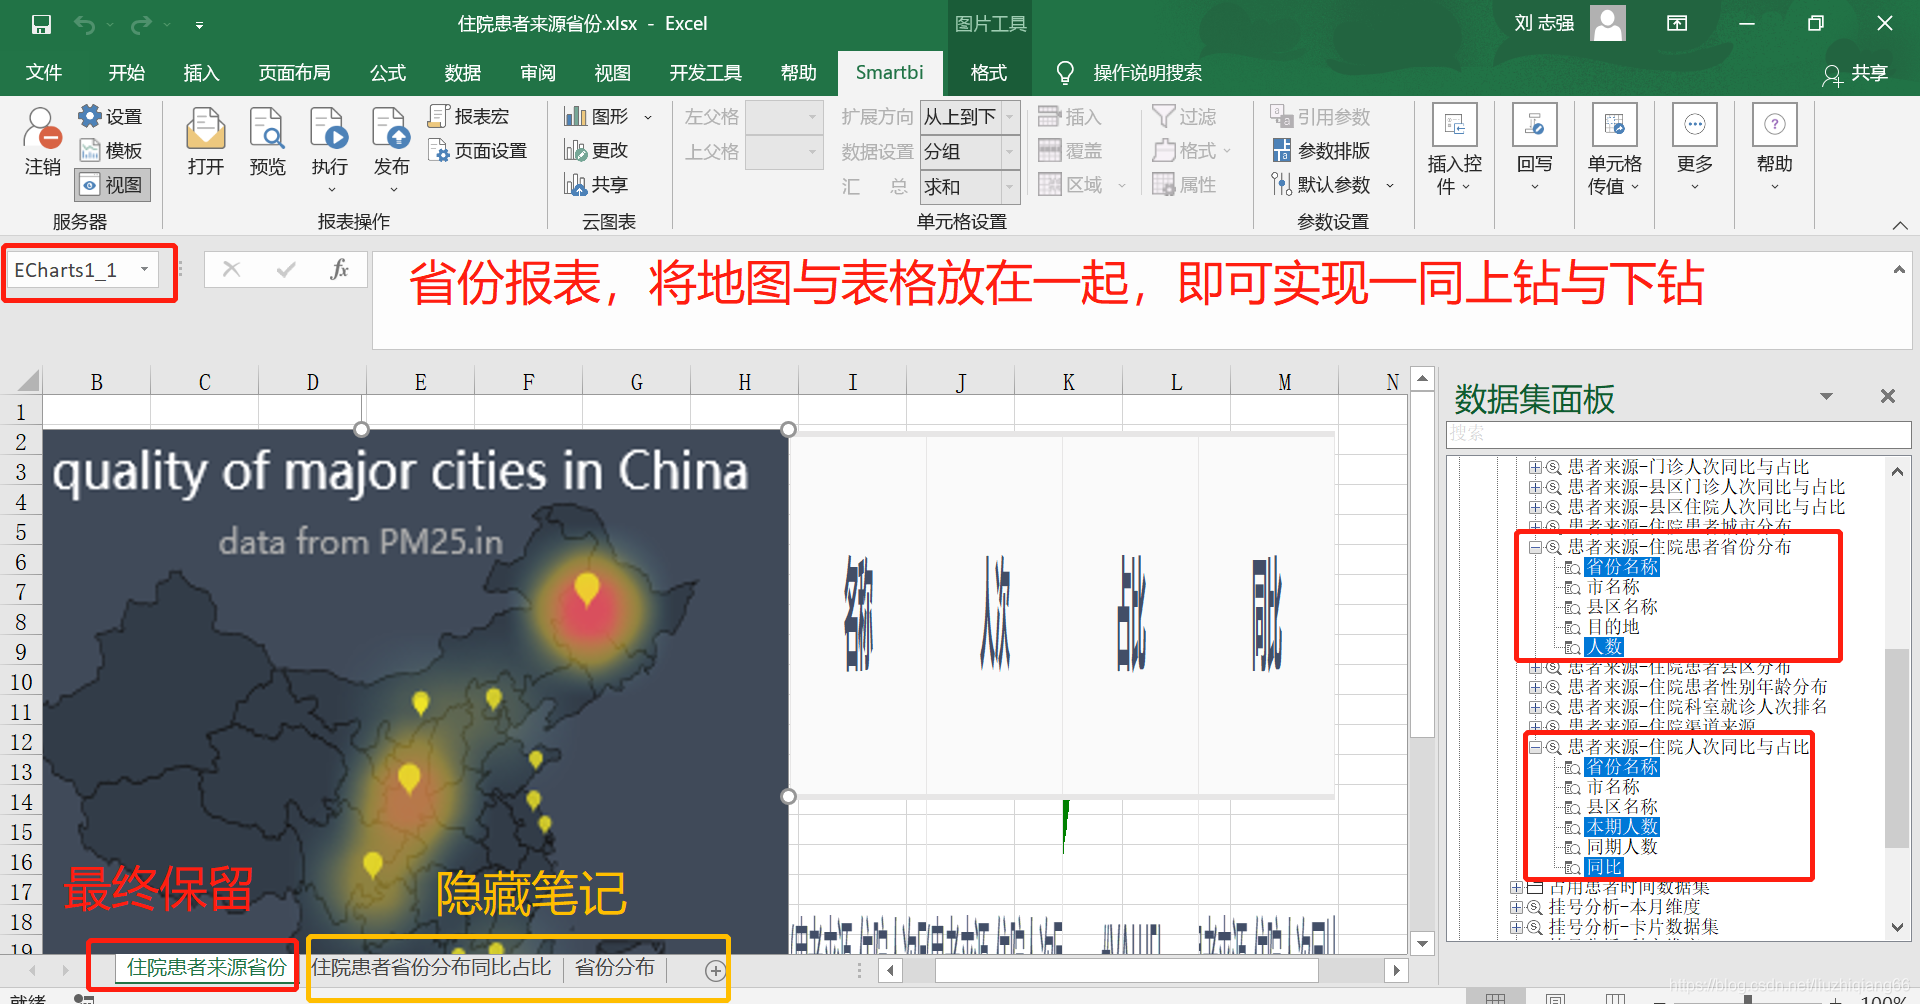Switch to the 公式 ribbon tab

pos(388,73)
